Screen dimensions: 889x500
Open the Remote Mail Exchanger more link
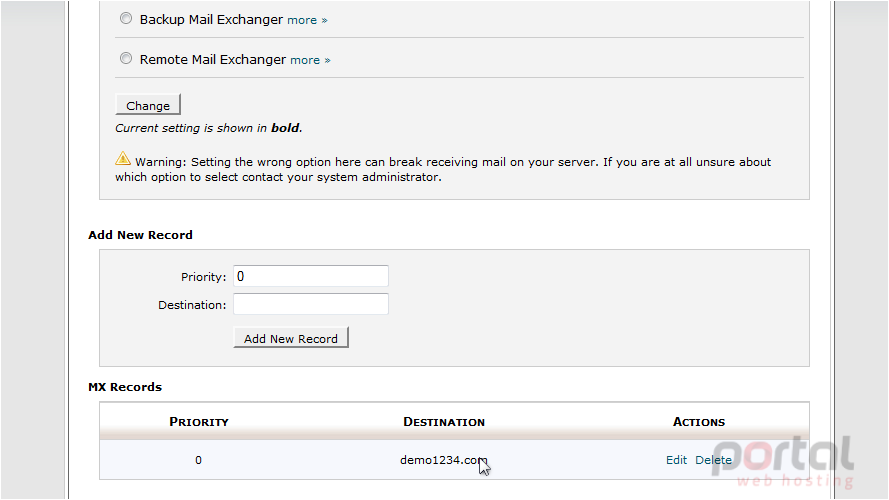pyautogui.click(x=310, y=60)
